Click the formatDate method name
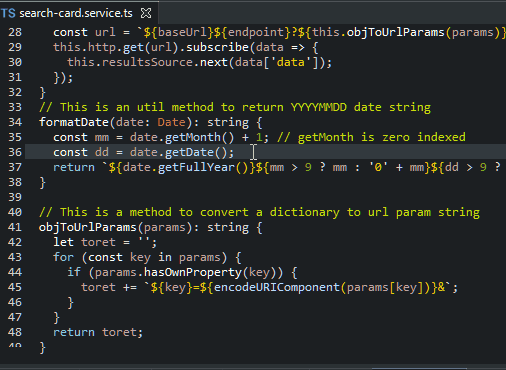506x370 pixels. [74, 122]
